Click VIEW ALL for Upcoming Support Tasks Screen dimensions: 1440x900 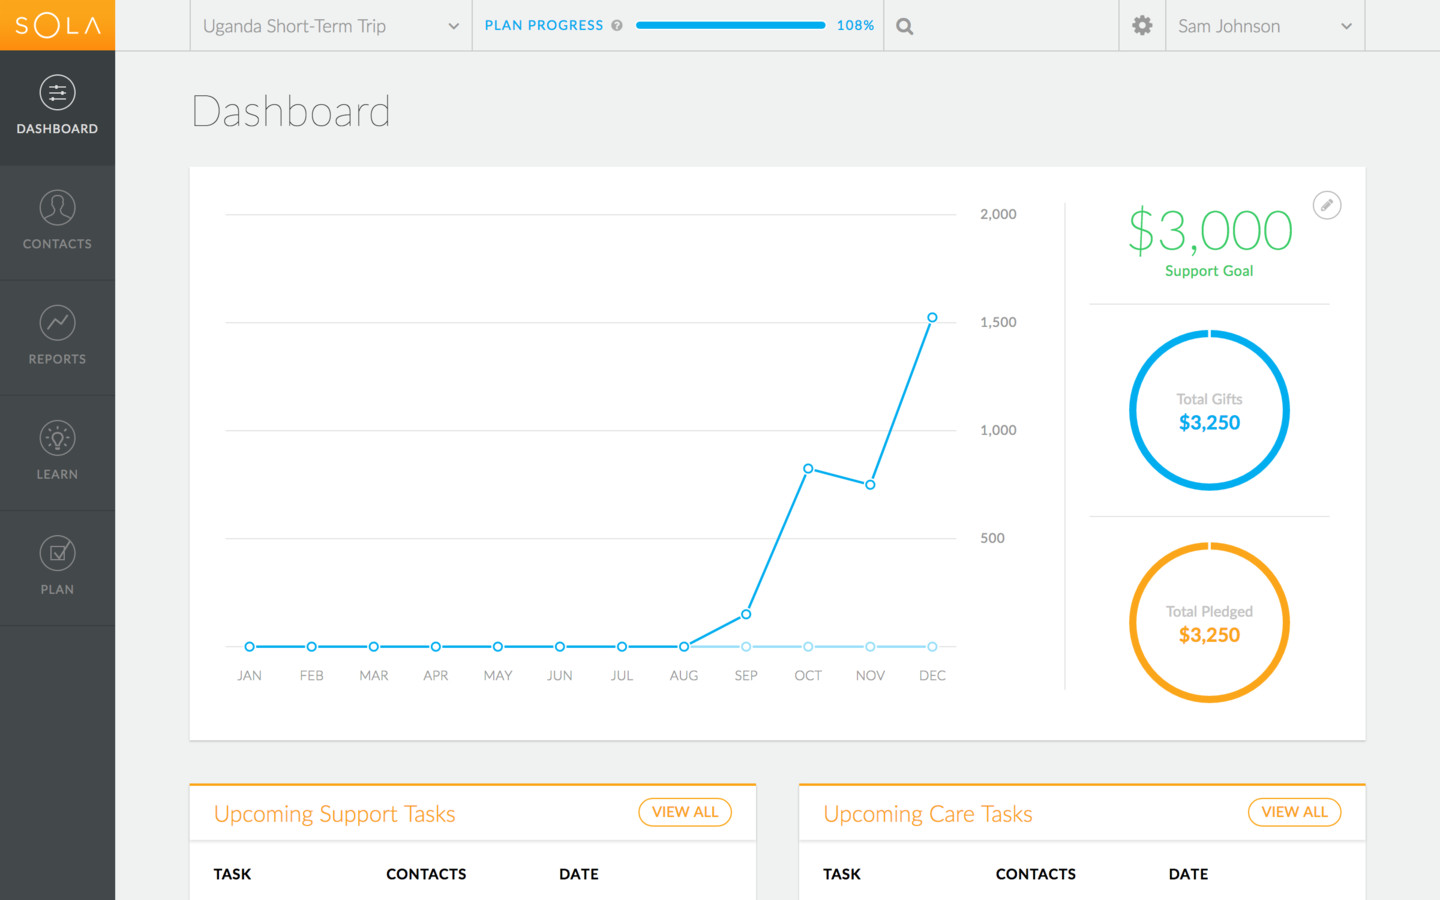tap(685, 812)
